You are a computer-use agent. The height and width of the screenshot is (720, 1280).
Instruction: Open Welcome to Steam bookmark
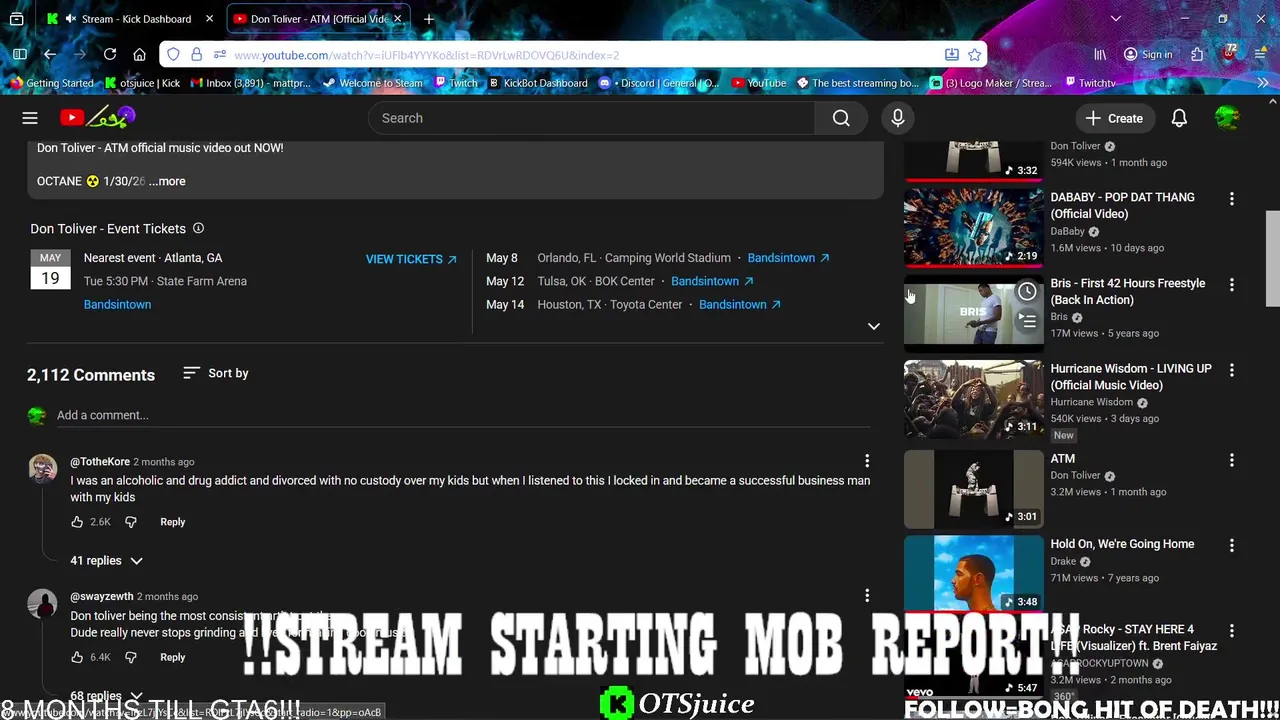tap(373, 83)
